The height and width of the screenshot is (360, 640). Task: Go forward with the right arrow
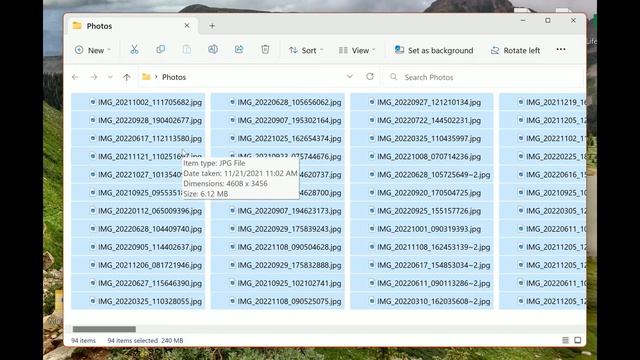coord(94,77)
